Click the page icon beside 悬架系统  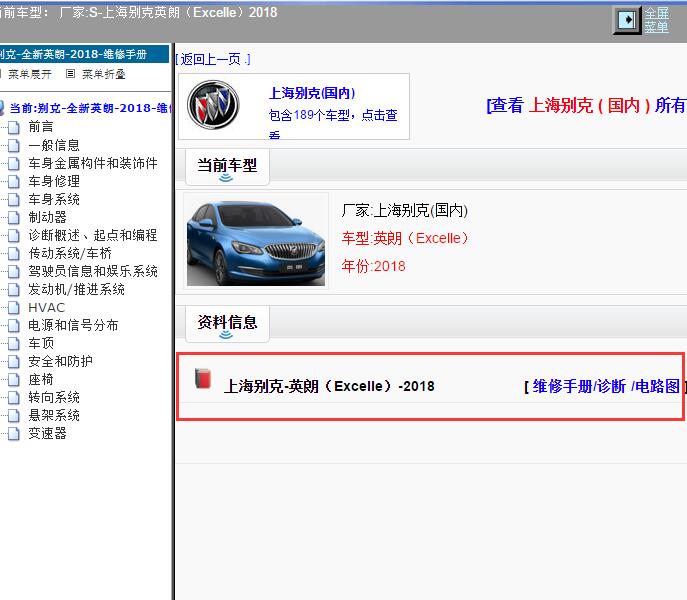pos(14,415)
